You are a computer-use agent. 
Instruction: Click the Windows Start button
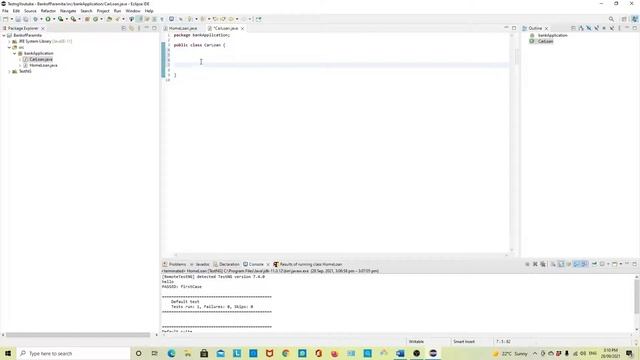pos(8,353)
